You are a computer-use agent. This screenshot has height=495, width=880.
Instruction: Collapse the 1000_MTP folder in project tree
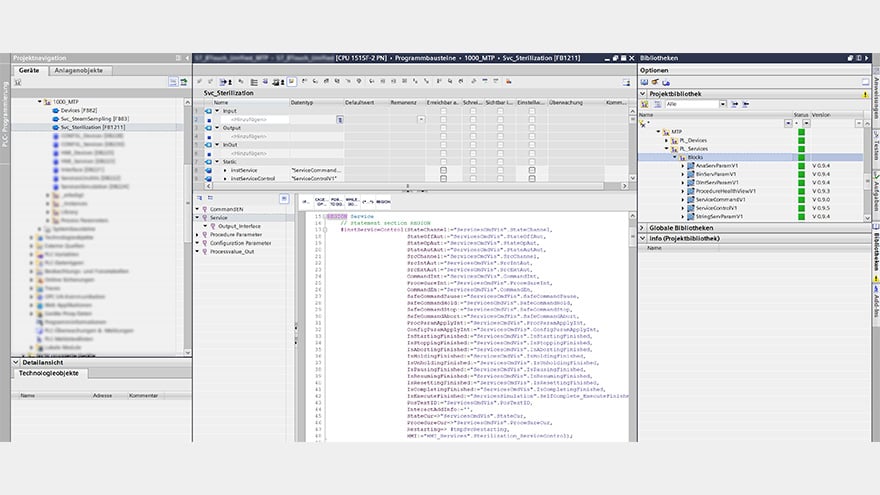[x=40, y=101]
